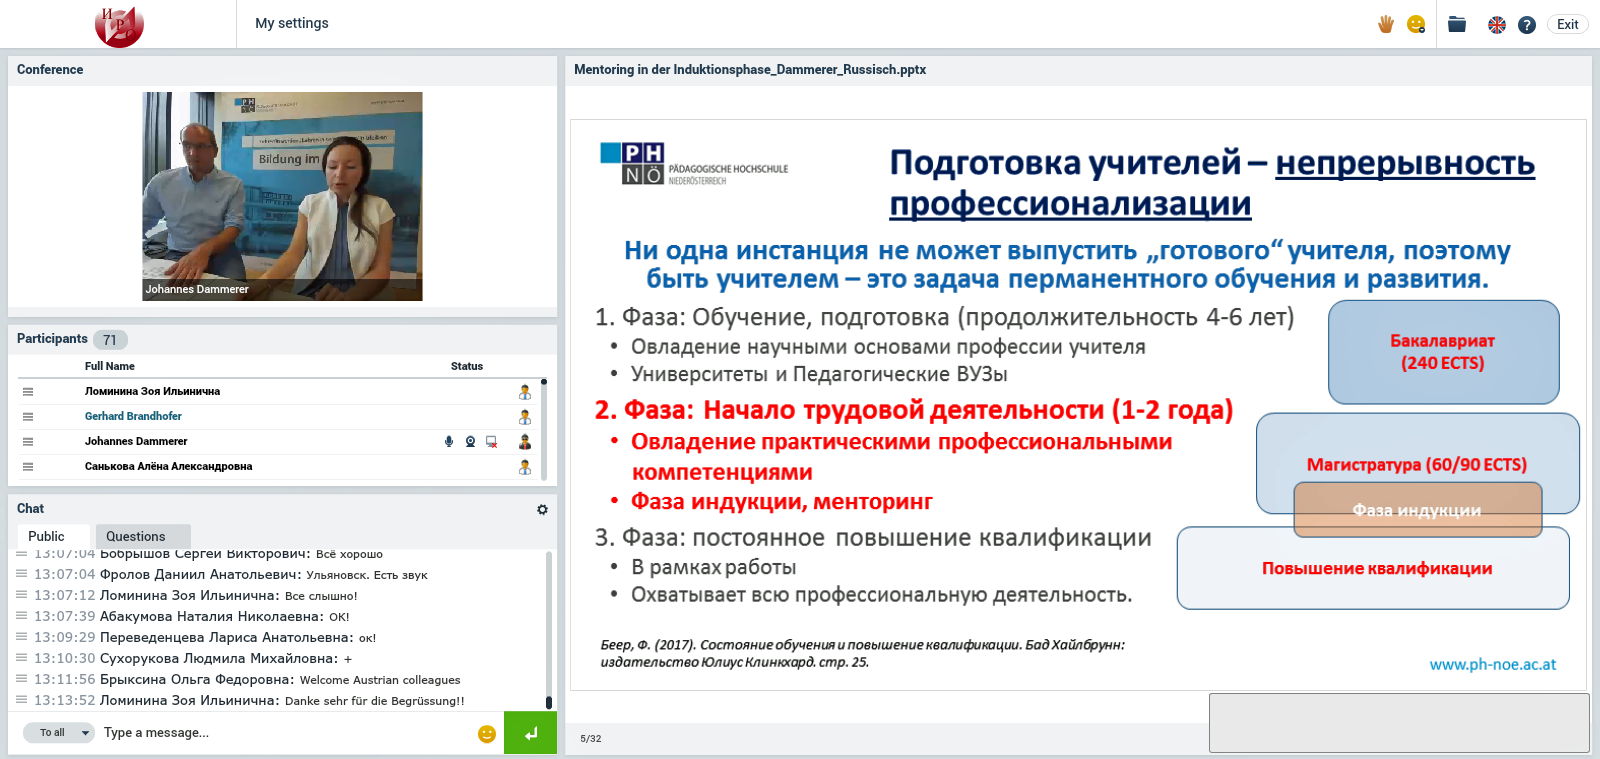Screen dimensions: 1600x759
Task: Open row menu for Gerhard Brandhofer
Action: click(28, 417)
